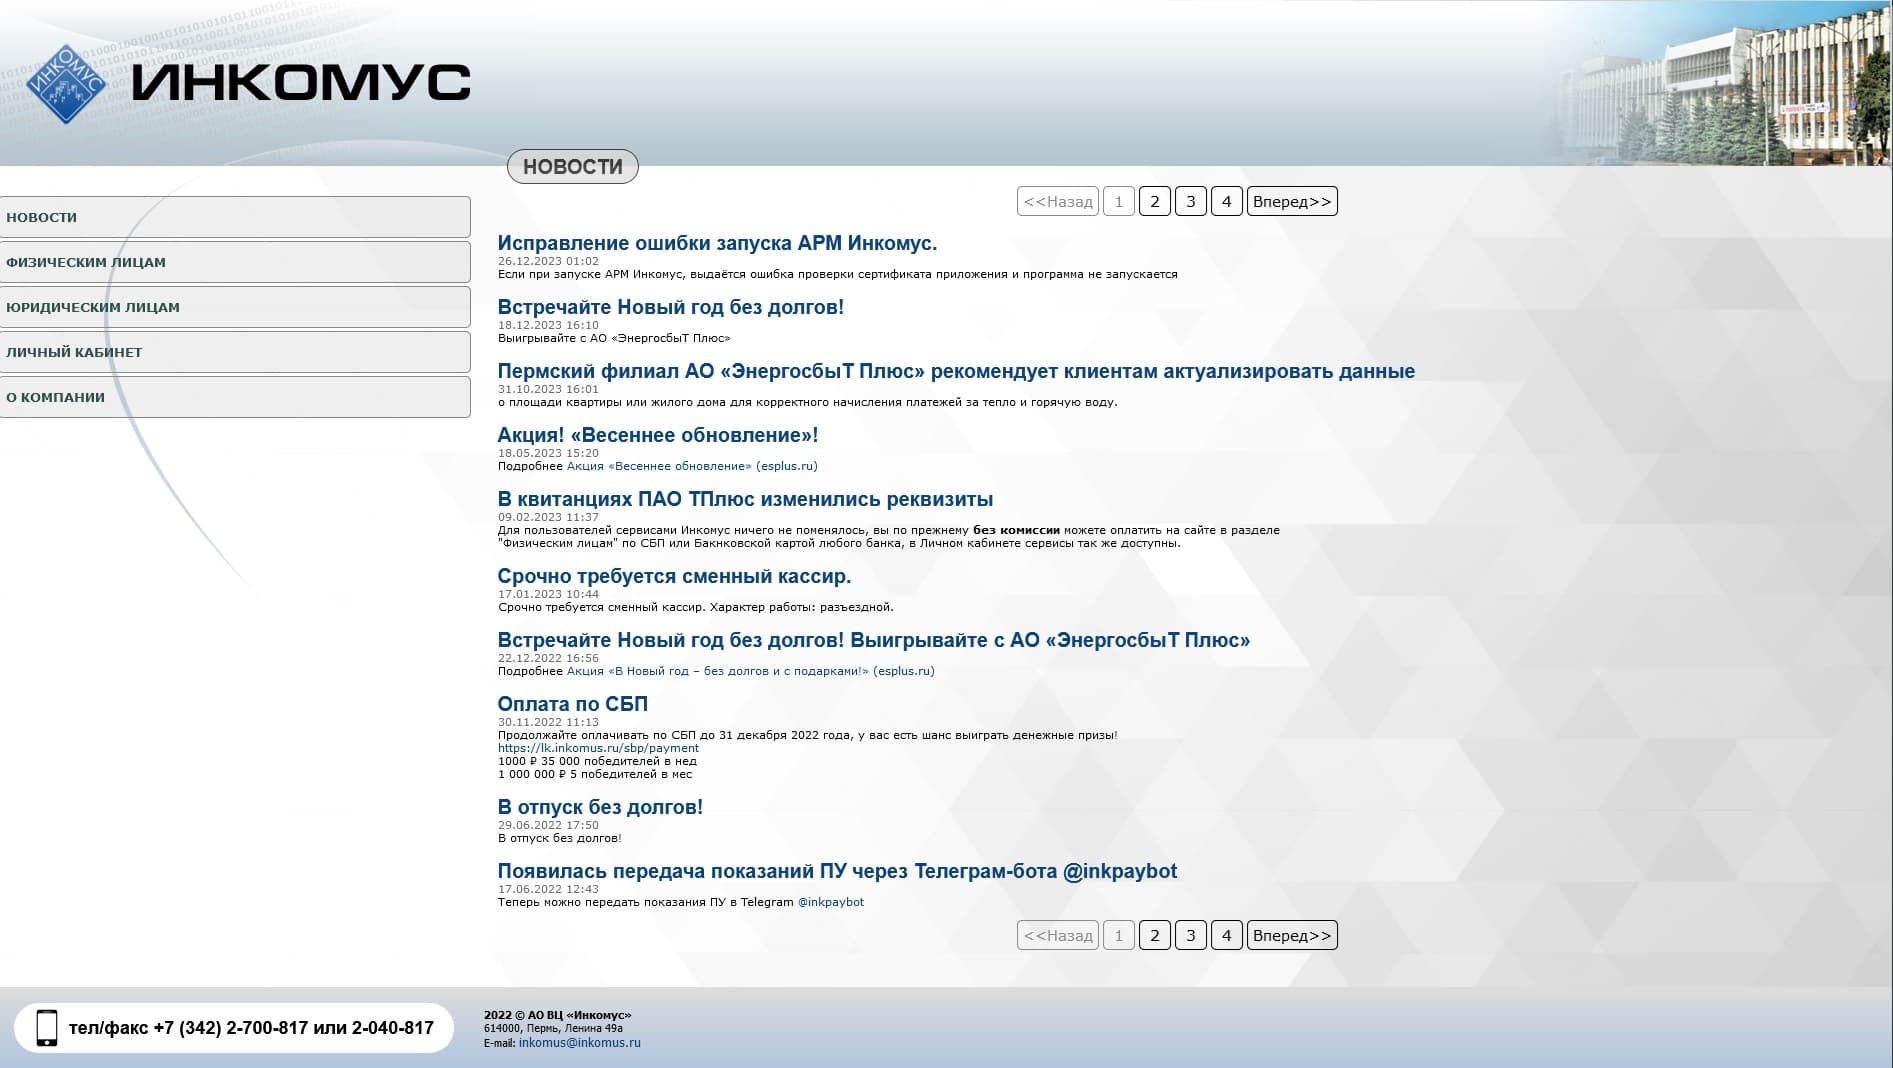
Task: Open headline dated 18.12.2023 'Встречайте Новый год без долгов!'
Action: point(671,307)
